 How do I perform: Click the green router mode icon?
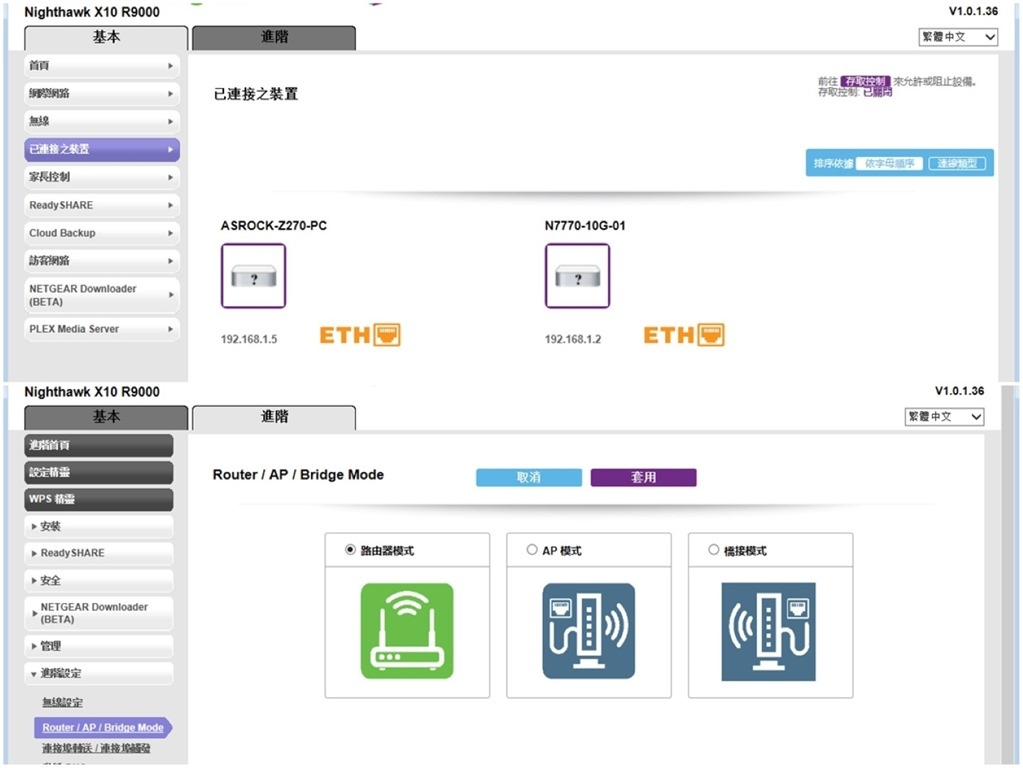click(x=407, y=631)
